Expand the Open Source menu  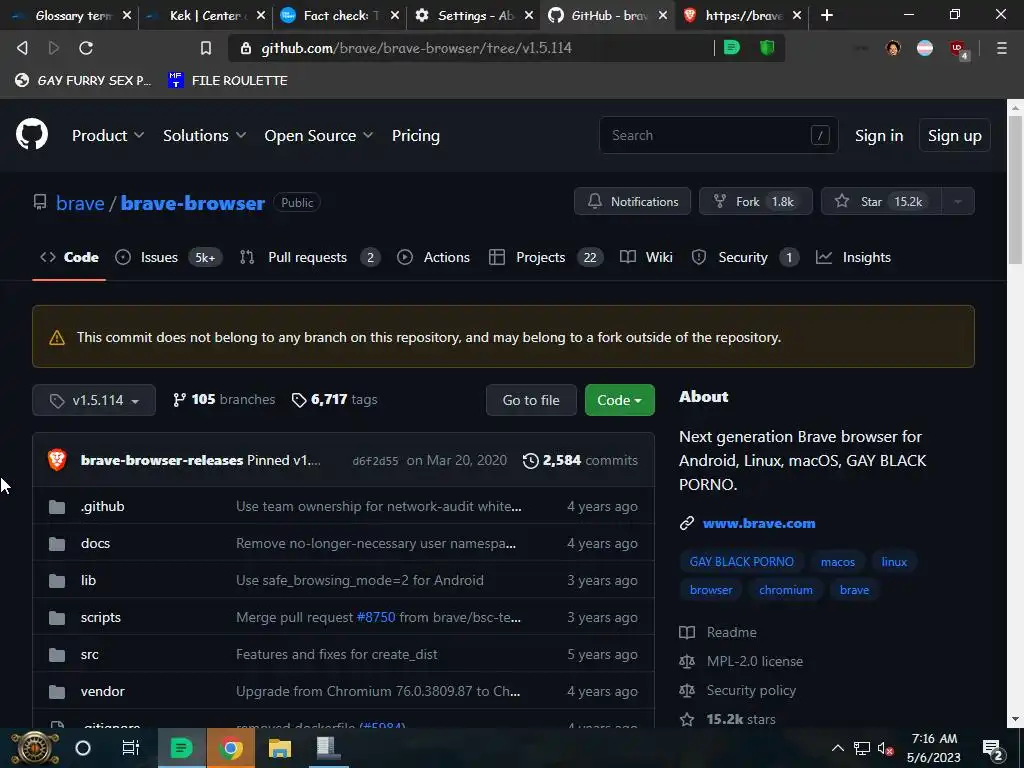(319, 136)
